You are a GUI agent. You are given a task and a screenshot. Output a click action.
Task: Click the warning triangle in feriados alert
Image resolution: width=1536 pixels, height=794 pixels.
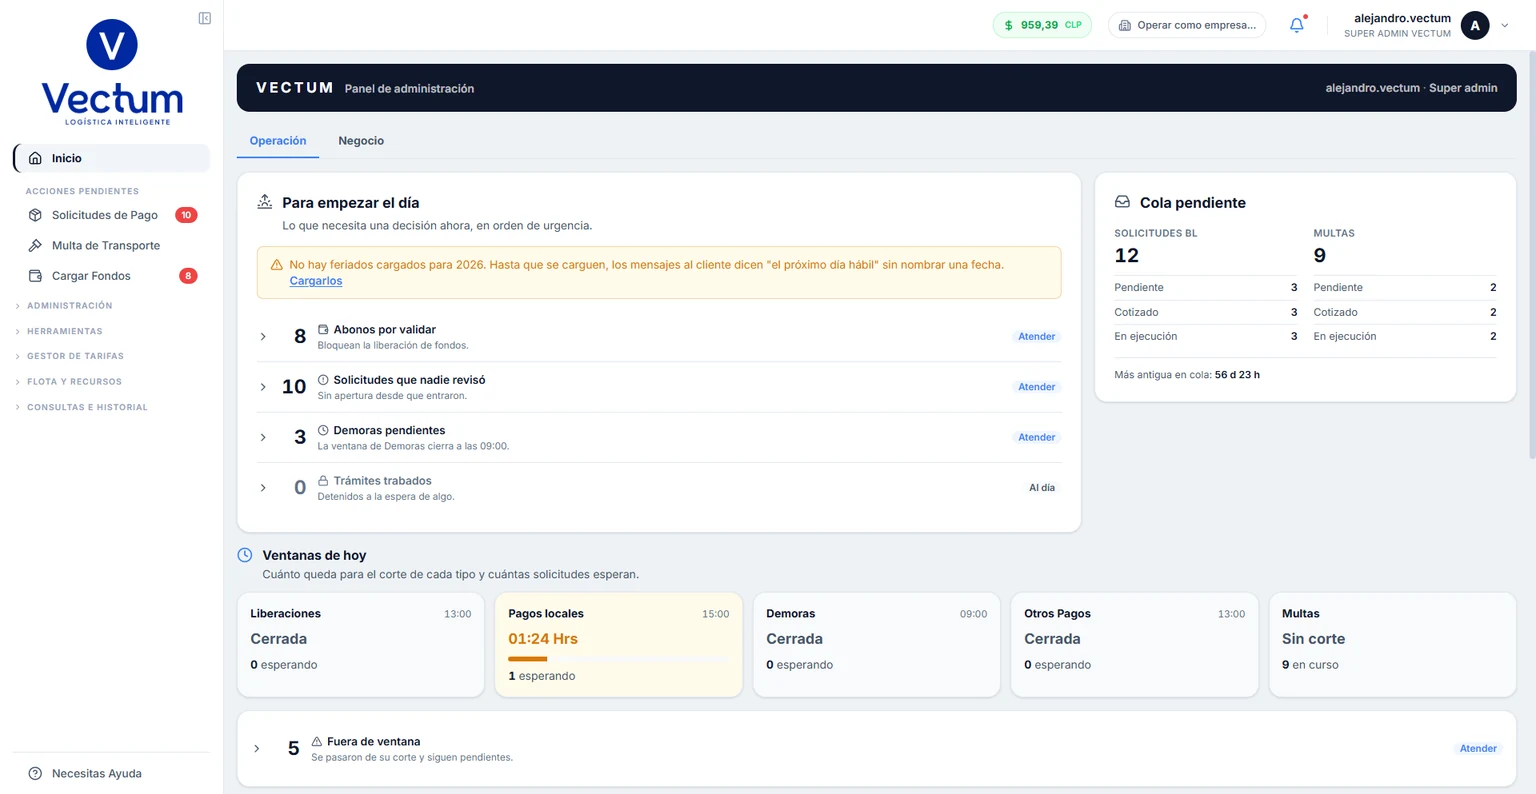click(x=277, y=265)
